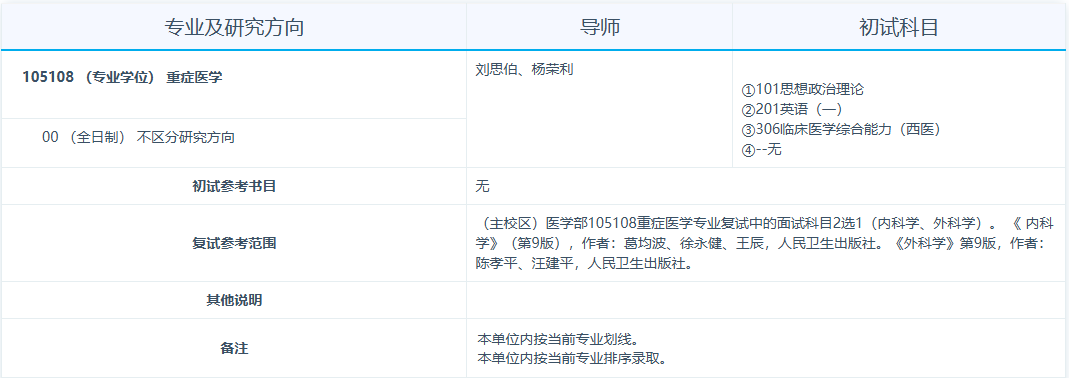
Task: Click the 备注 row label
Action: click(x=234, y=348)
